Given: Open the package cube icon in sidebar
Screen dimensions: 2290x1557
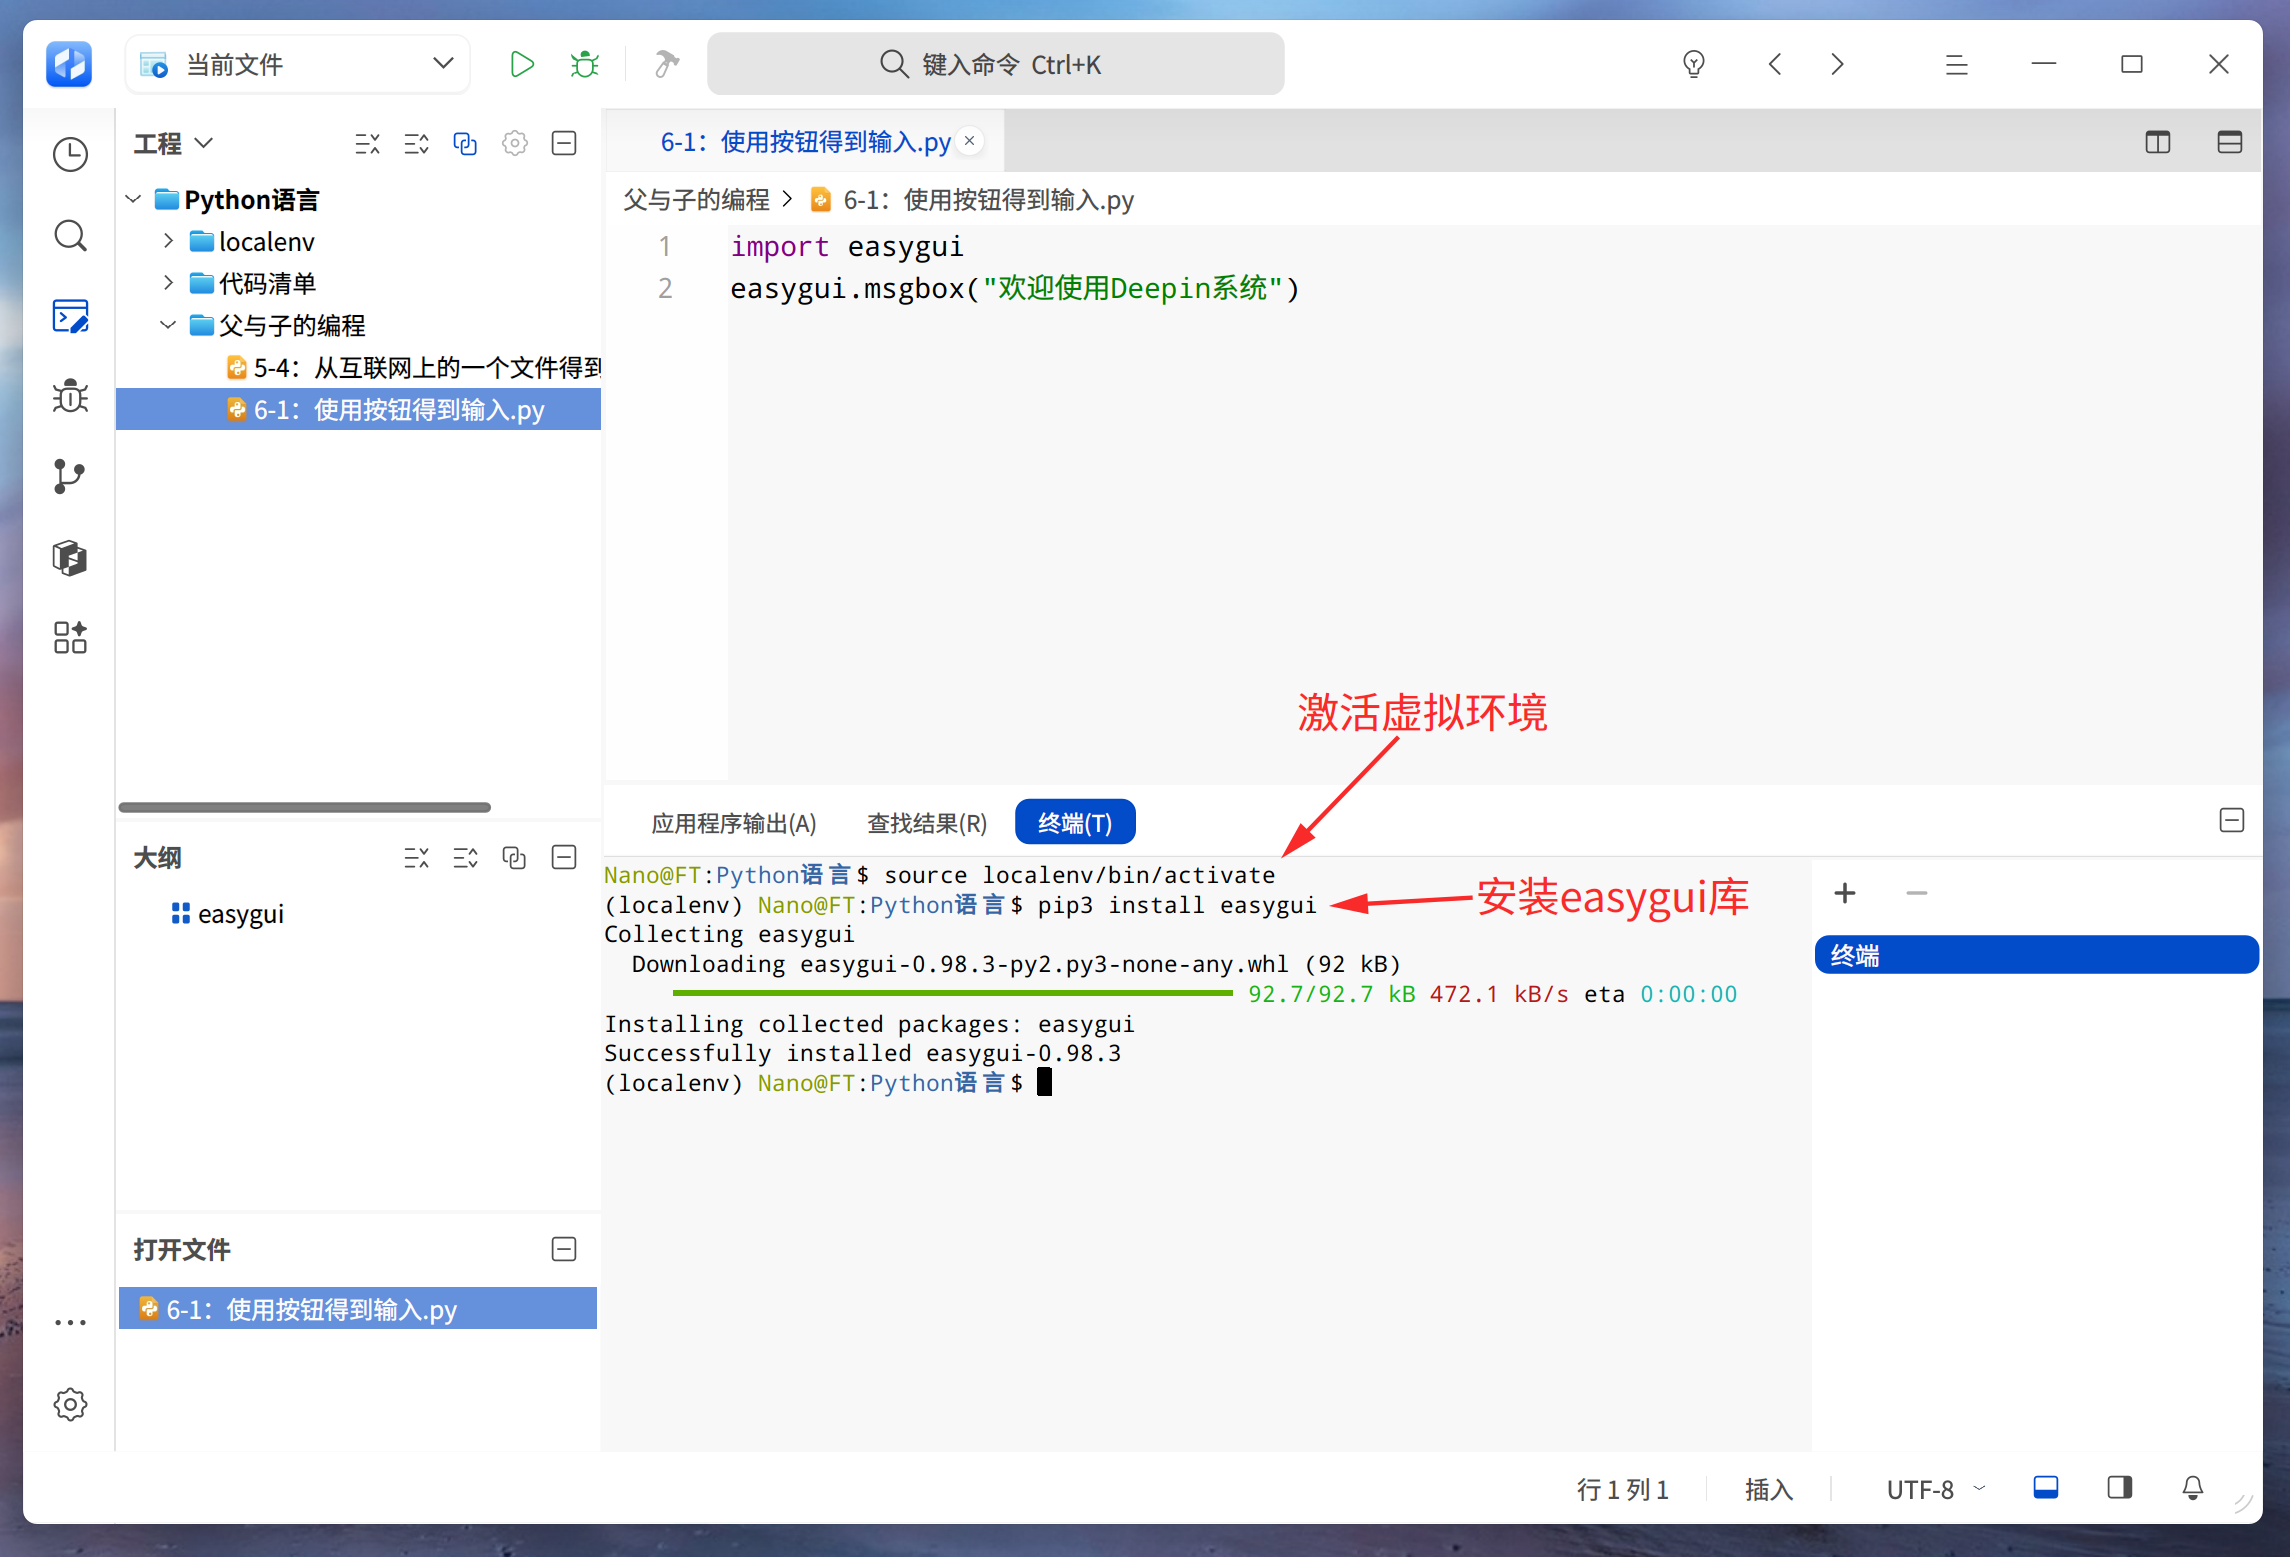Looking at the screenshot, I should tap(70, 557).
